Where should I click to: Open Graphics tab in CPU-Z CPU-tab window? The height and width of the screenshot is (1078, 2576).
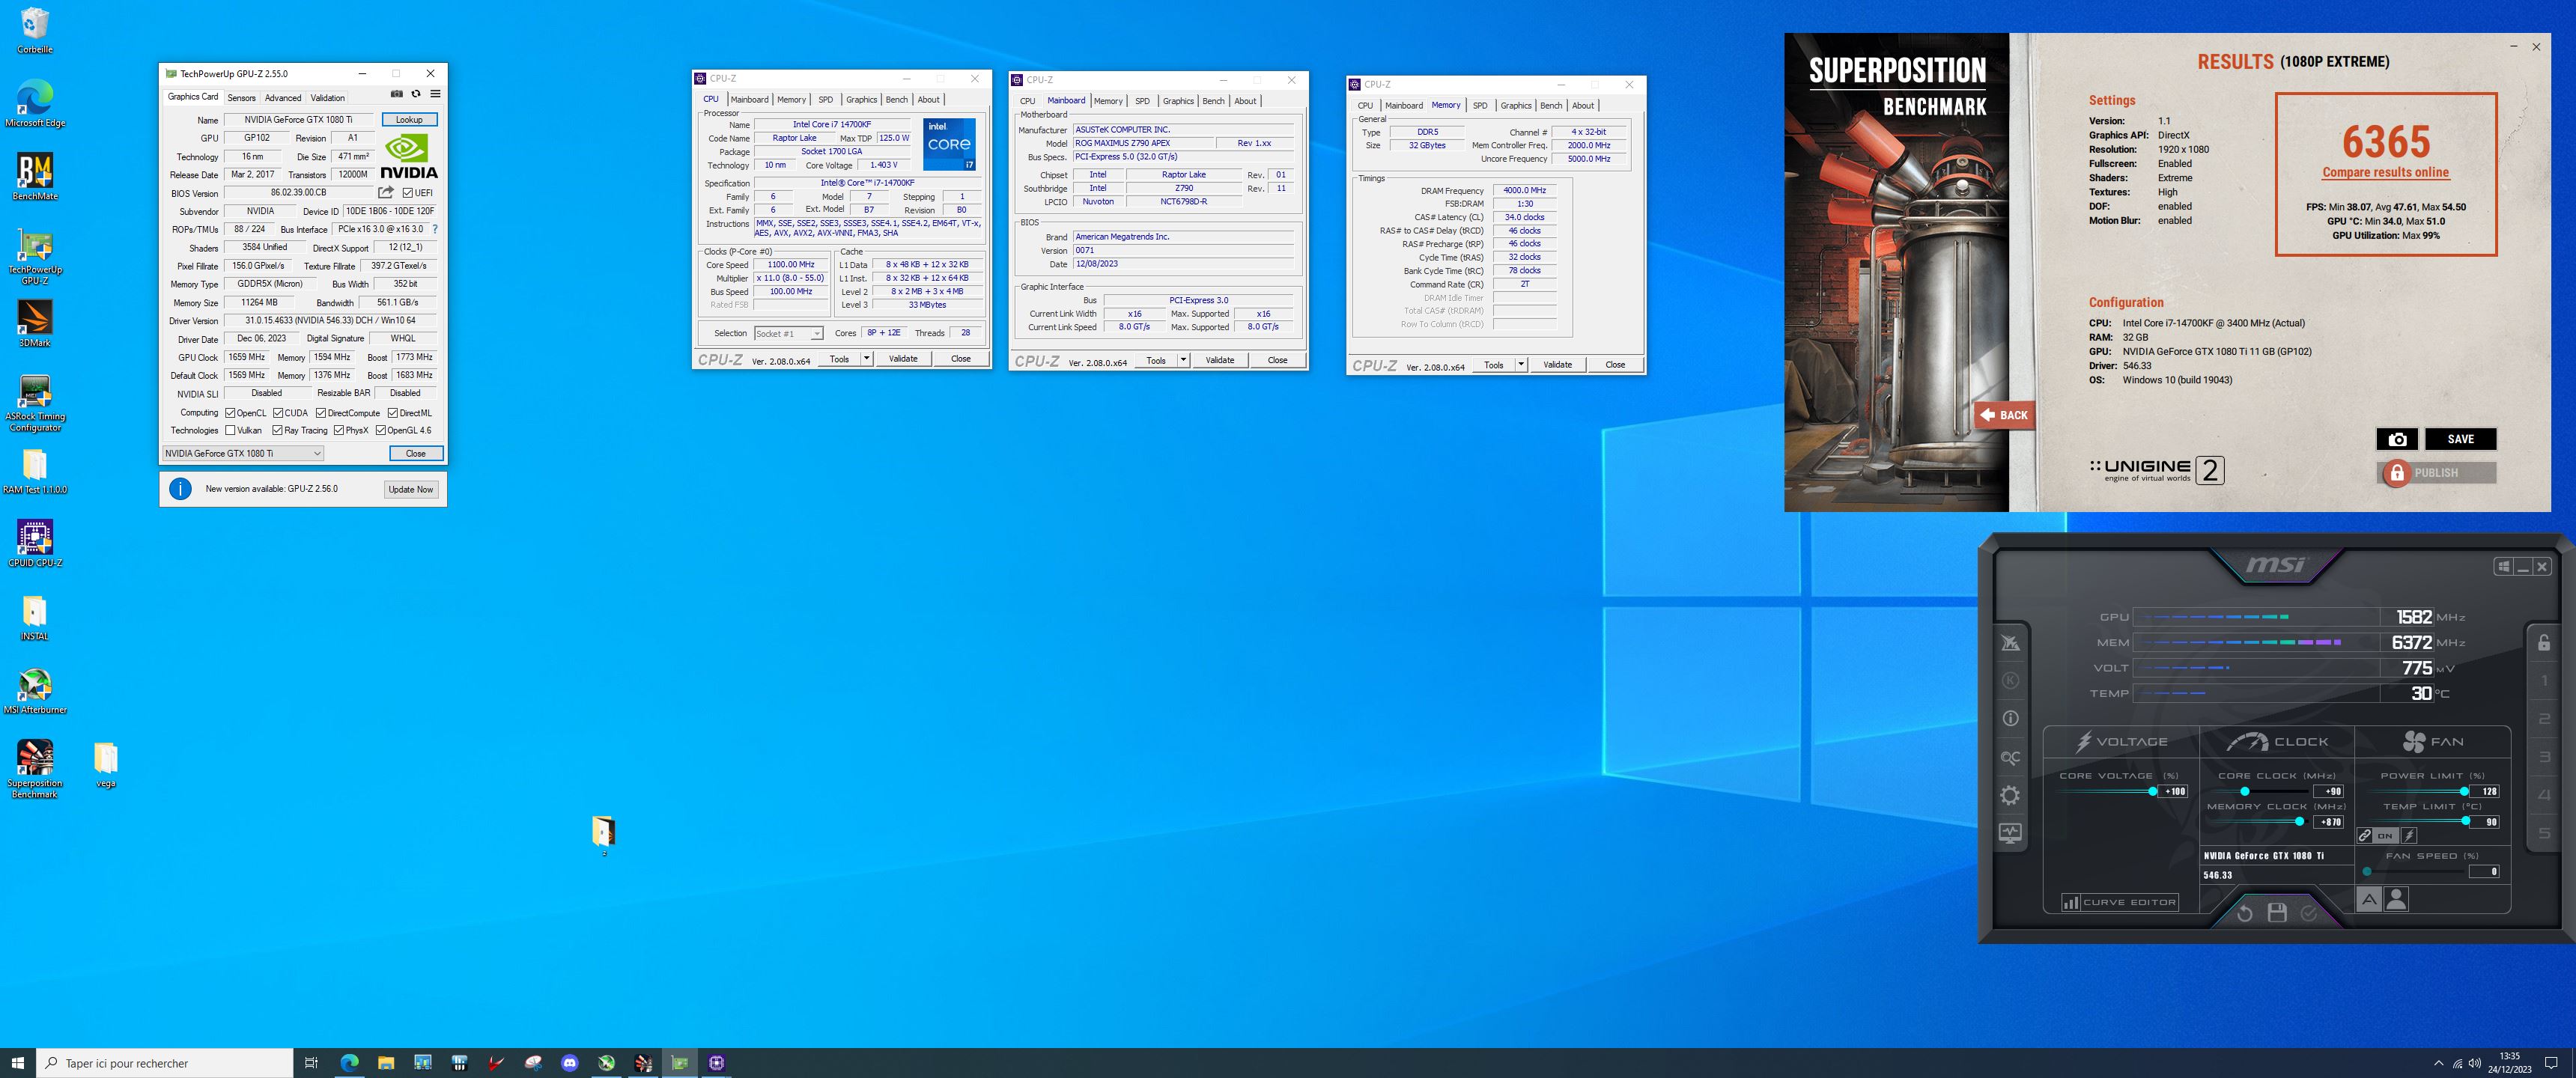point(861,99)
